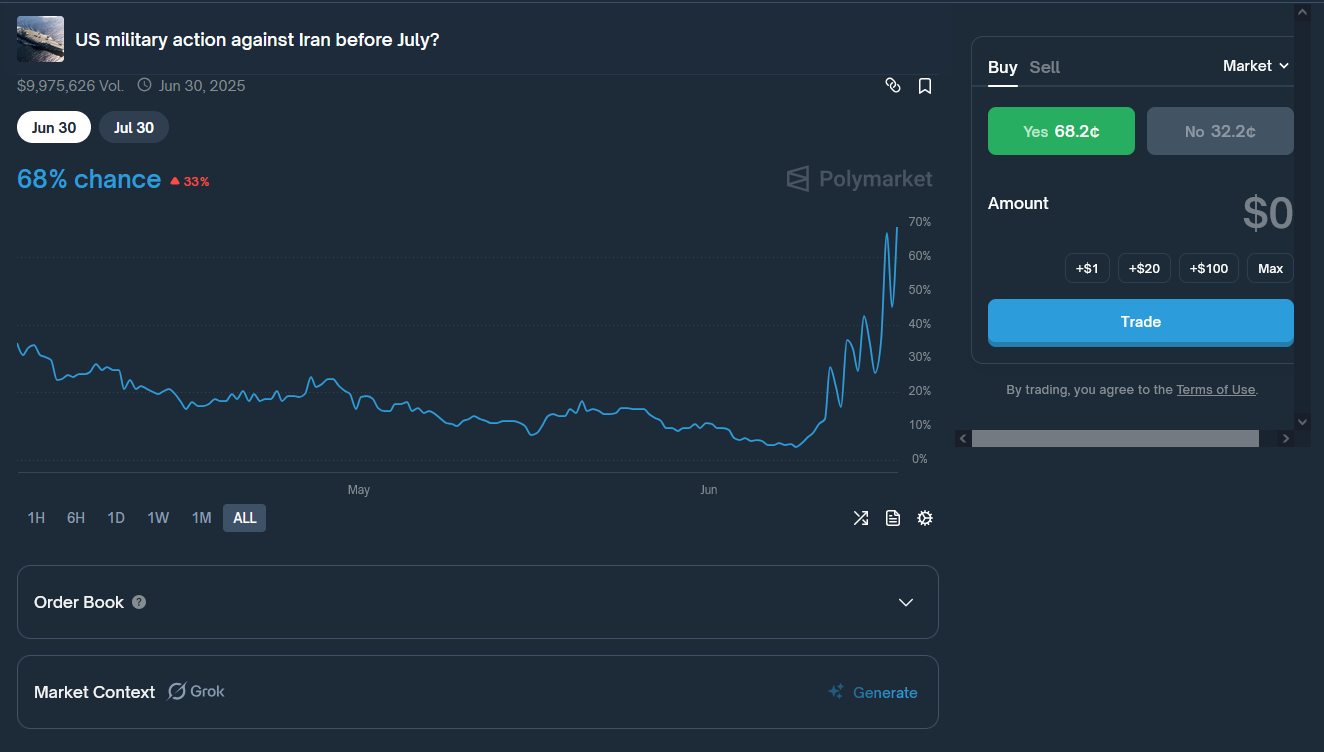Choose Yes 68.2¢ outcome
This screenshot has height=752, width=1324.
(x=1061, y=131)
